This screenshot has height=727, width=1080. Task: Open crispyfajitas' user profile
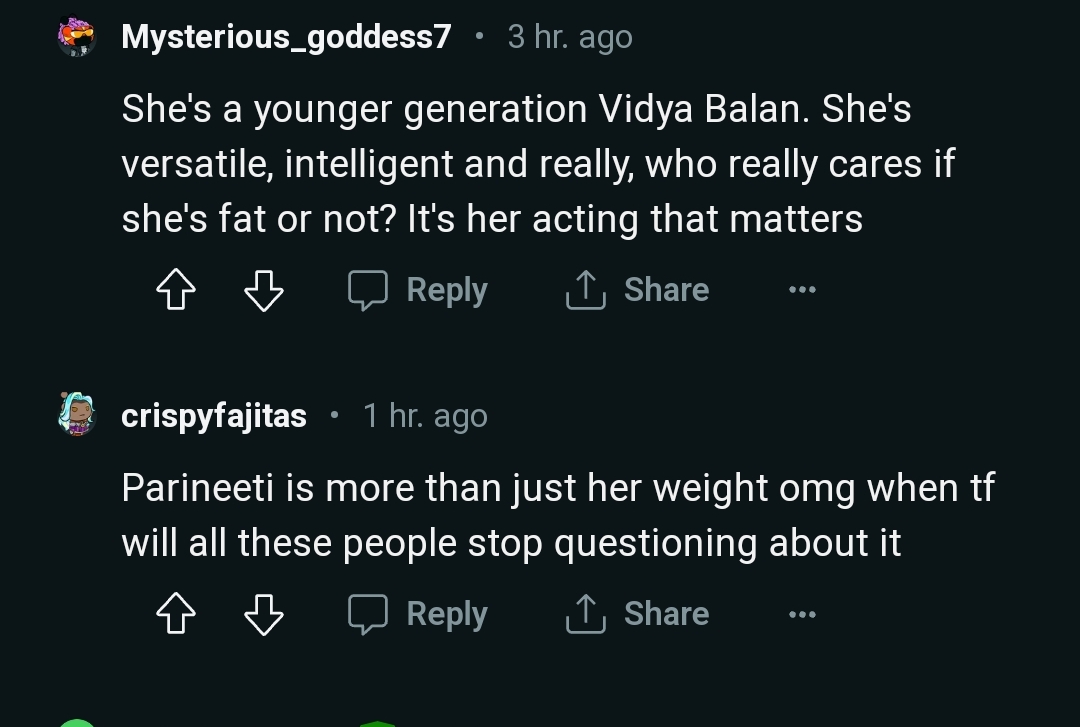214,415
